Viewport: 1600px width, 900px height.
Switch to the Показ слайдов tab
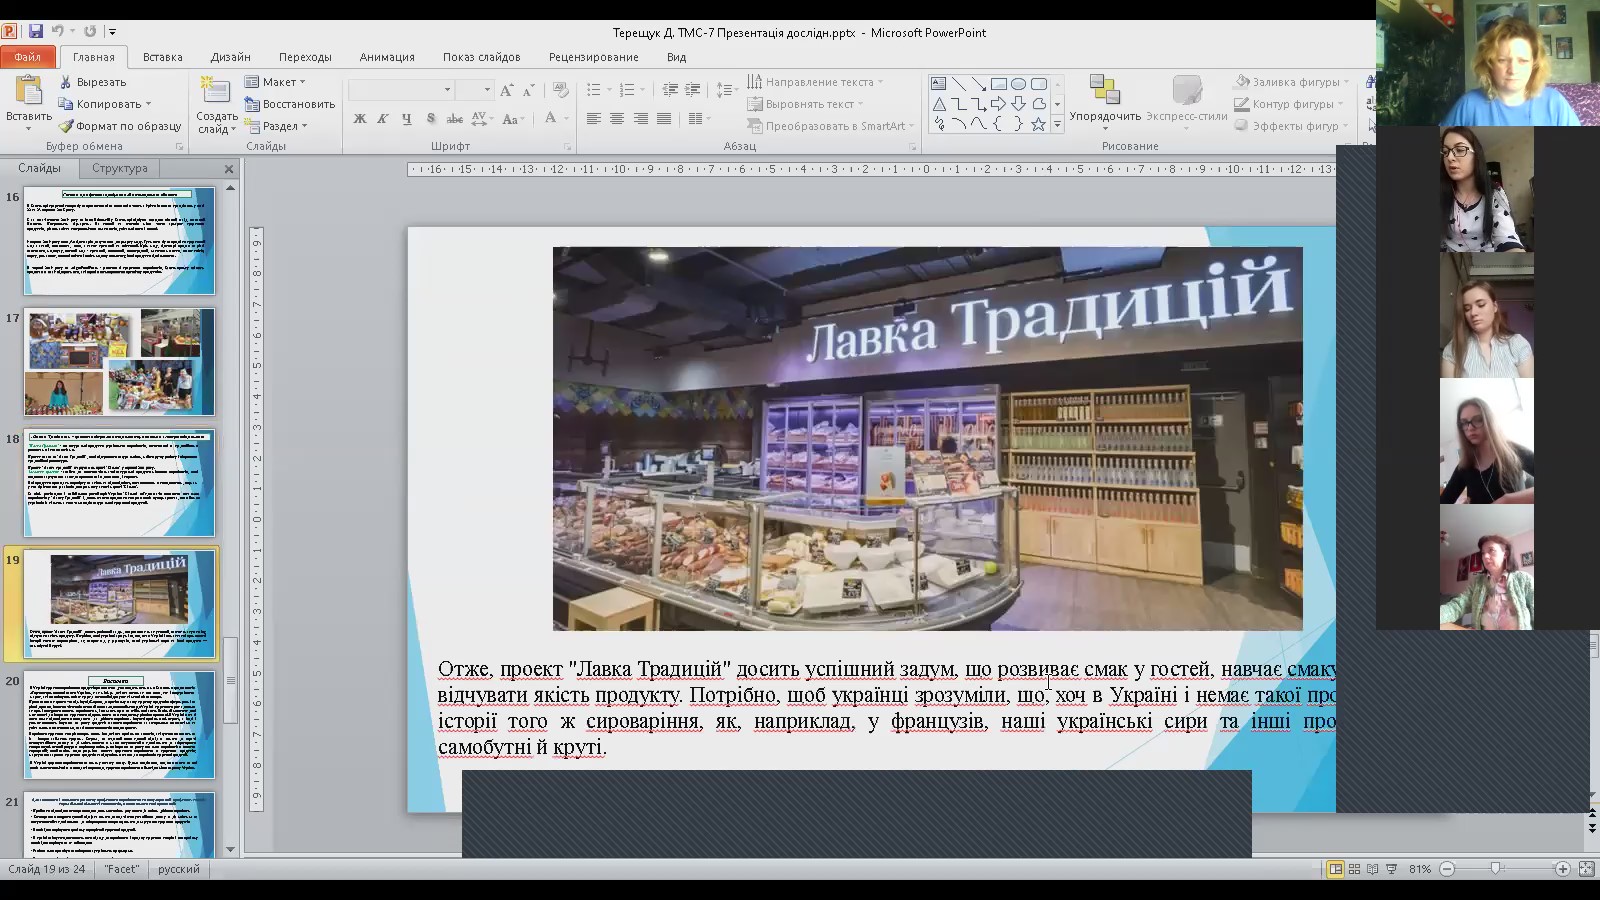[481, 57]
